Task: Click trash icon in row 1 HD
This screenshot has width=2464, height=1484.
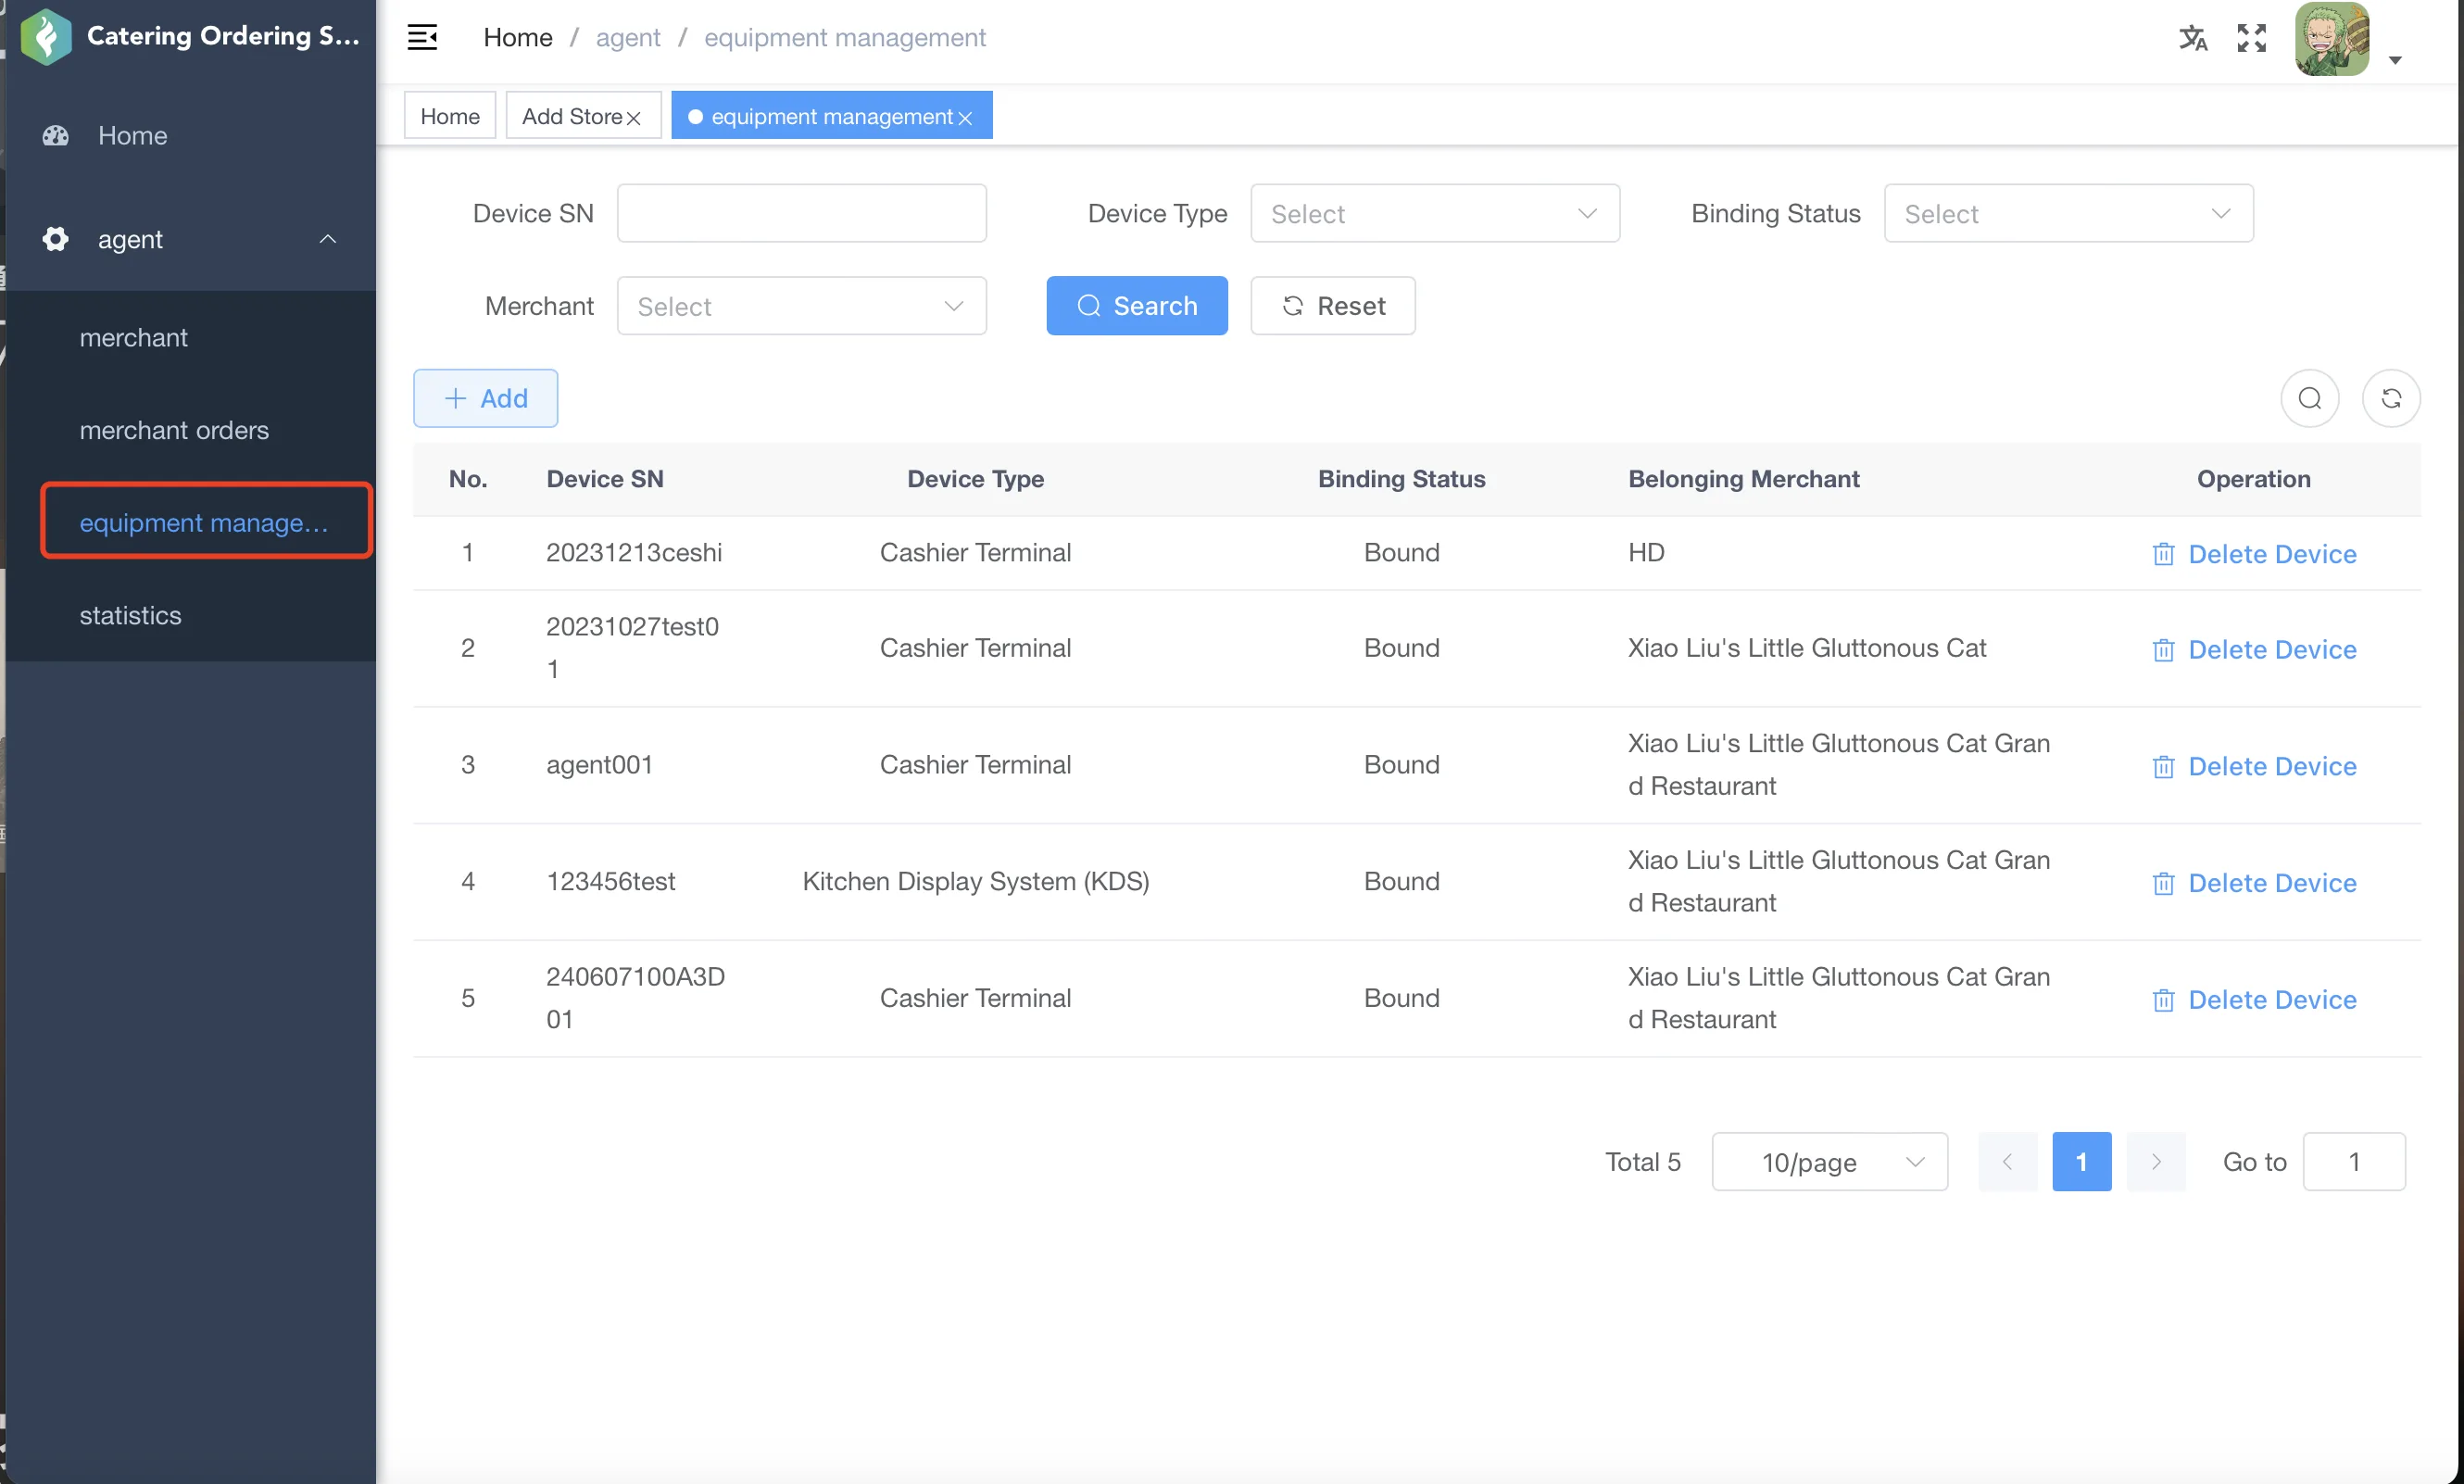Action: (x=2163, y=555)
